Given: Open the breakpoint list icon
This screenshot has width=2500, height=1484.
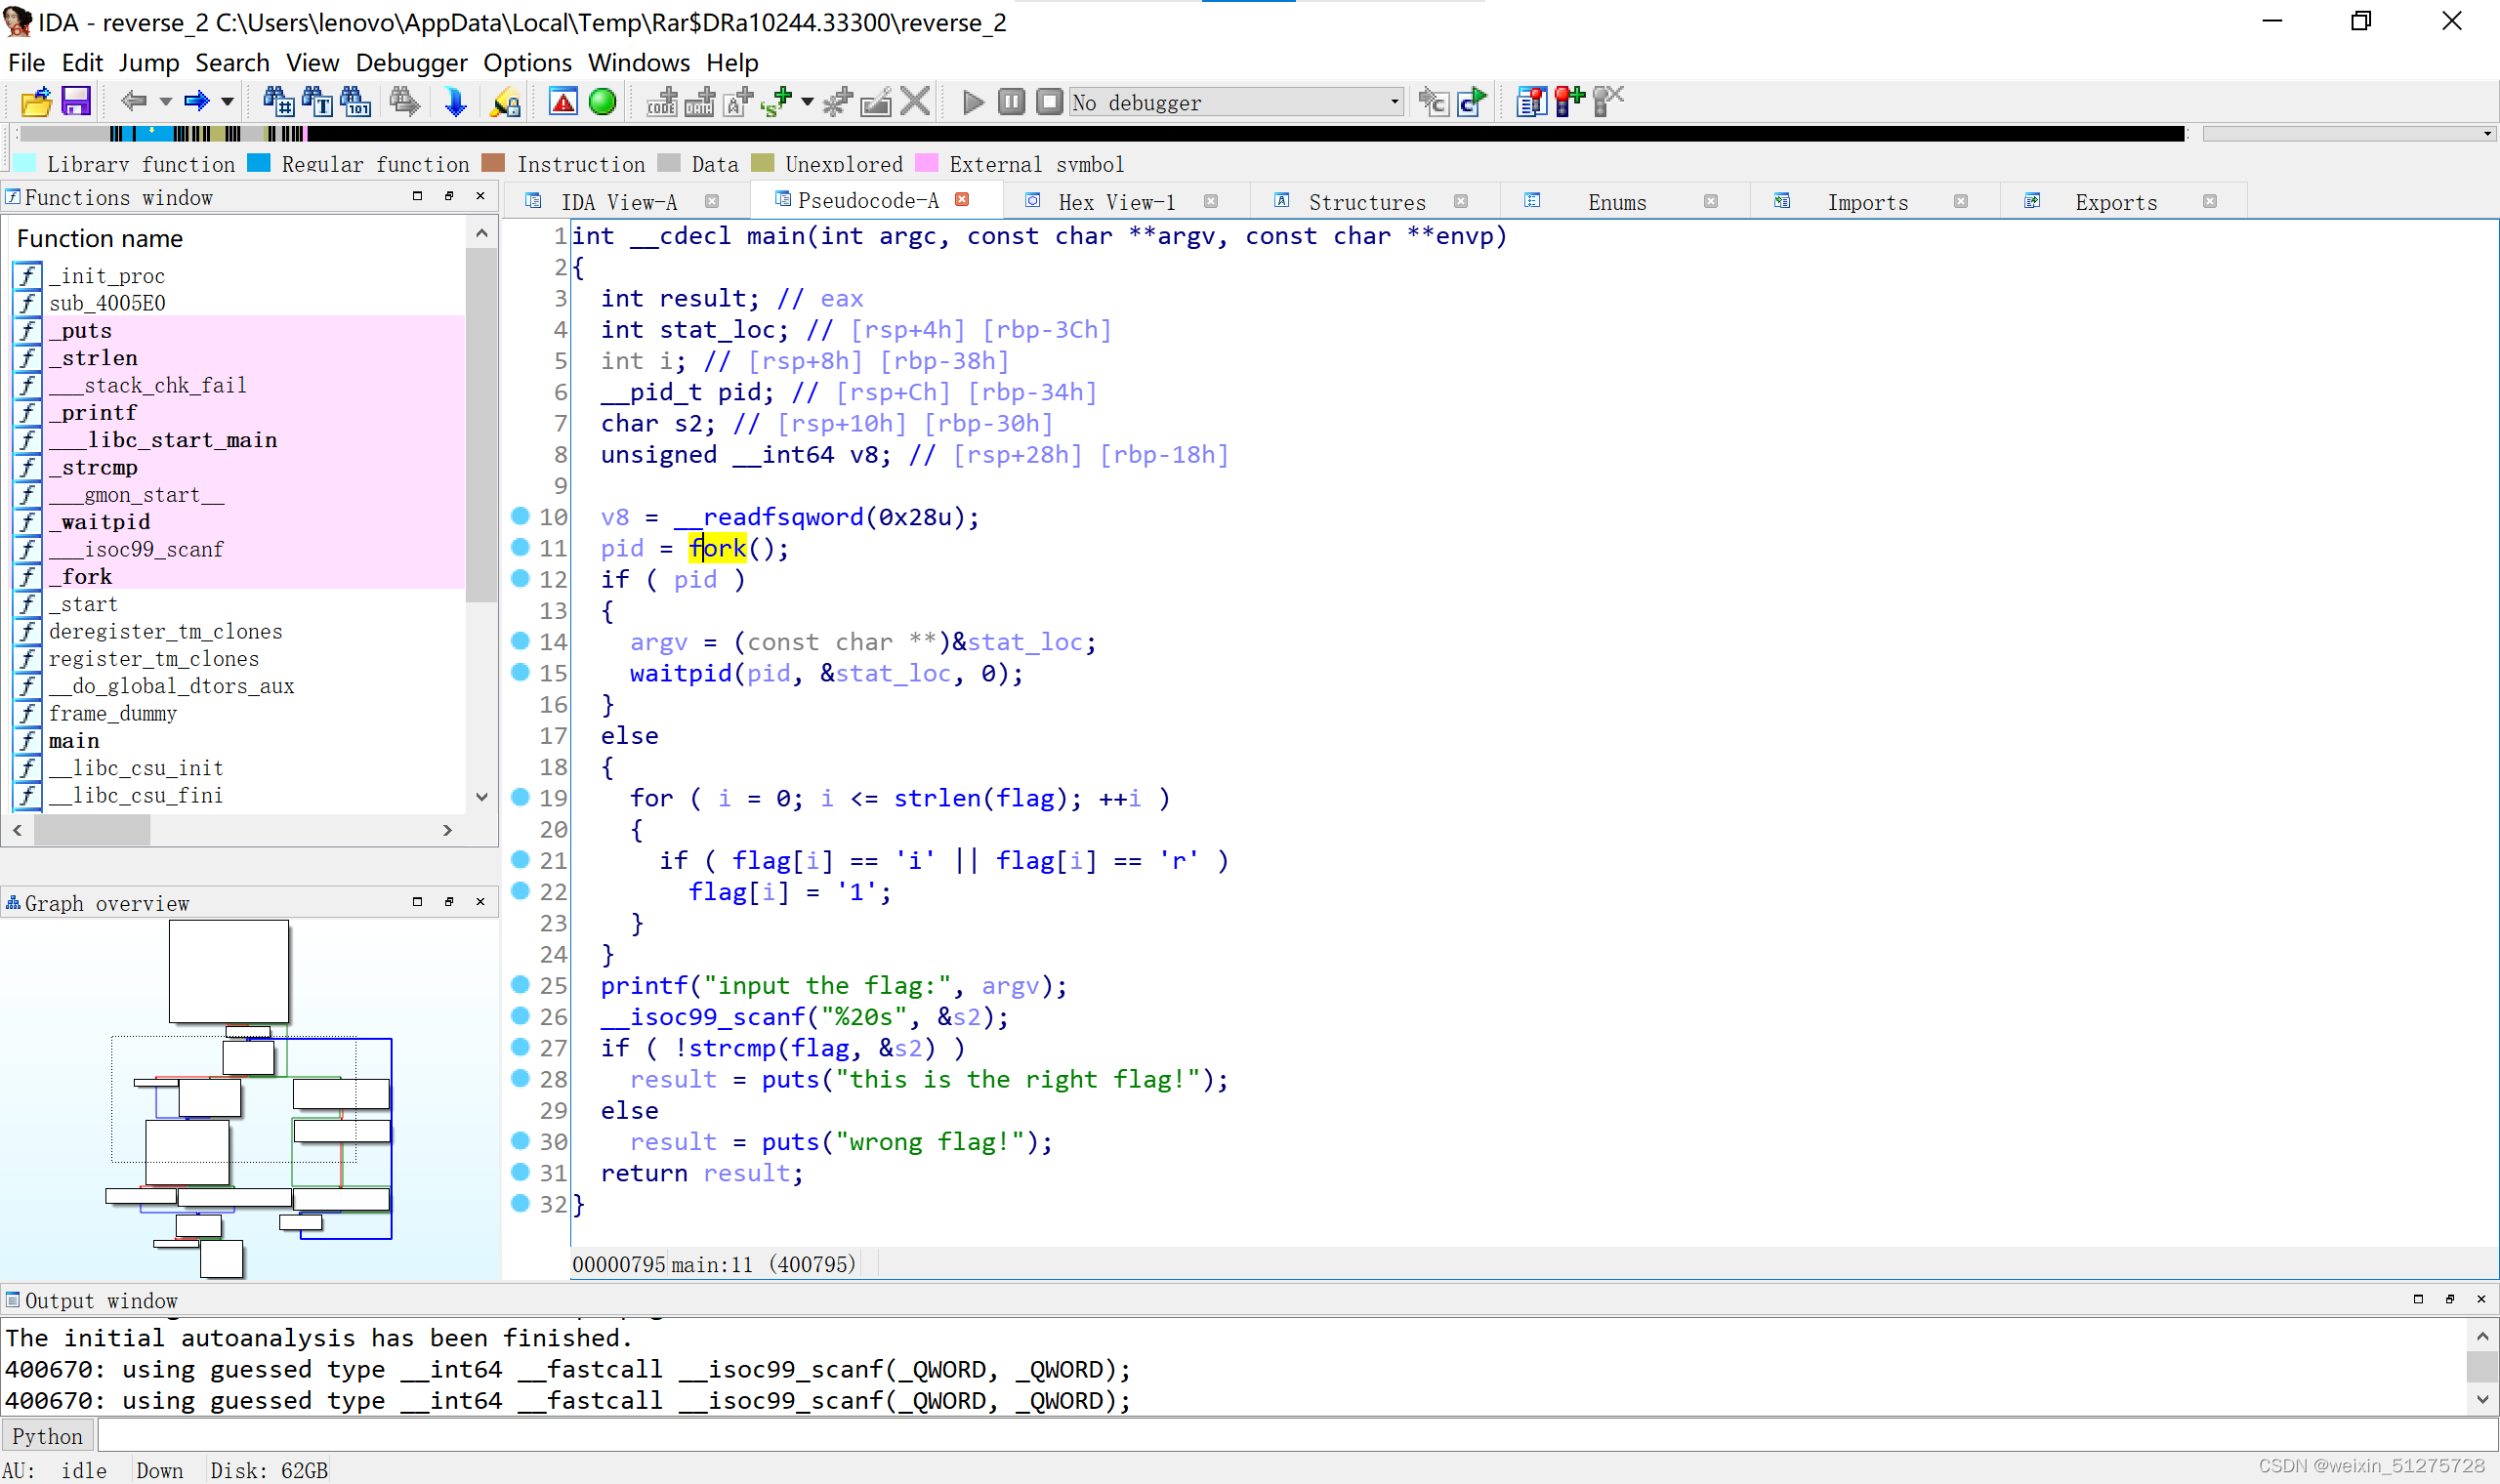Looking at the screenshot, I should click(1531, 102).
